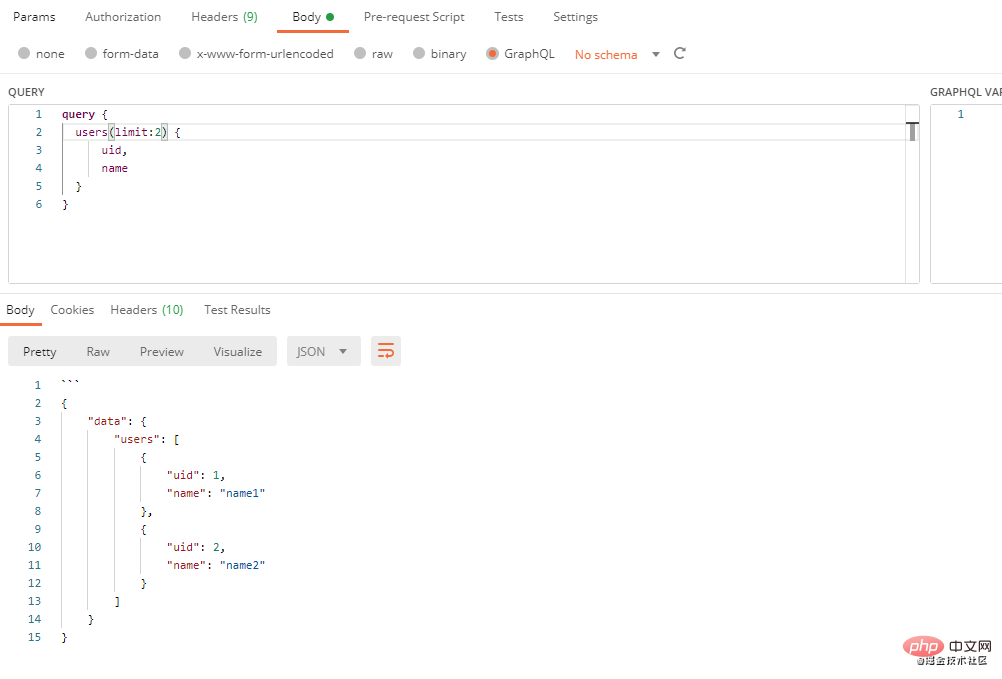Open the No schema dropdown arrow
Viewport: 1002px width, 679px height.
(656, 54)
